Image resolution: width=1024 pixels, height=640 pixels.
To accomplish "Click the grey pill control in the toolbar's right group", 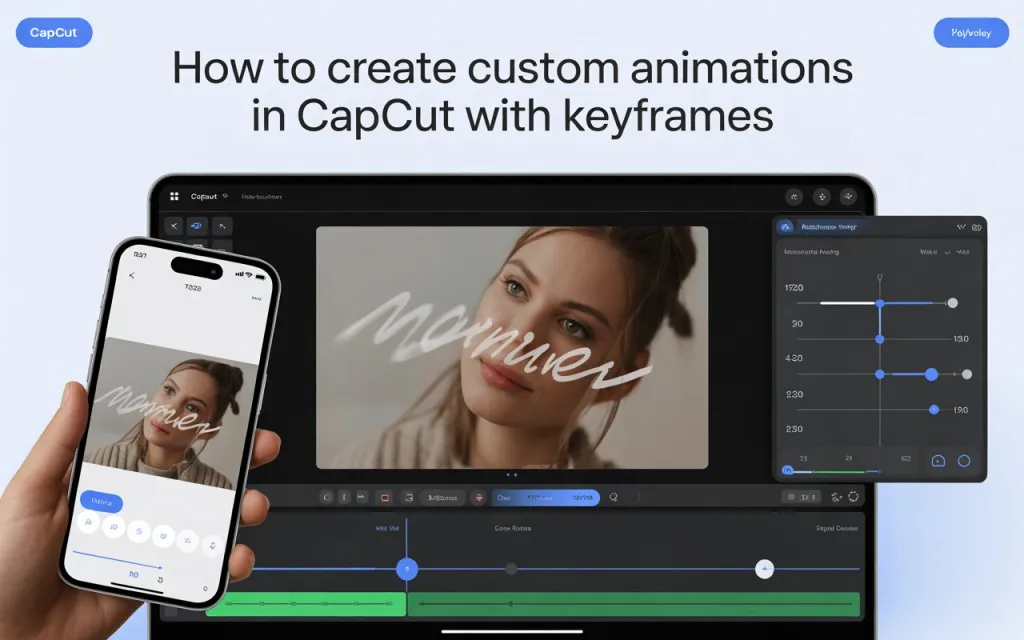I will point(803,497).
